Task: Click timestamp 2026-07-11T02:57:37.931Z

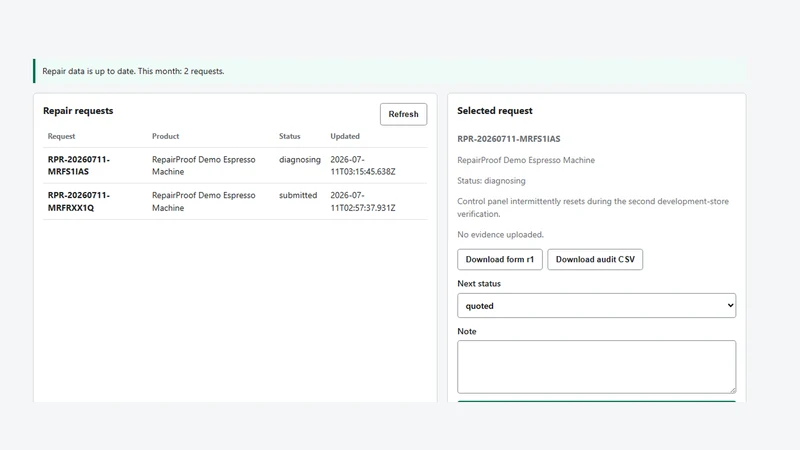Action: click(362, 202)
